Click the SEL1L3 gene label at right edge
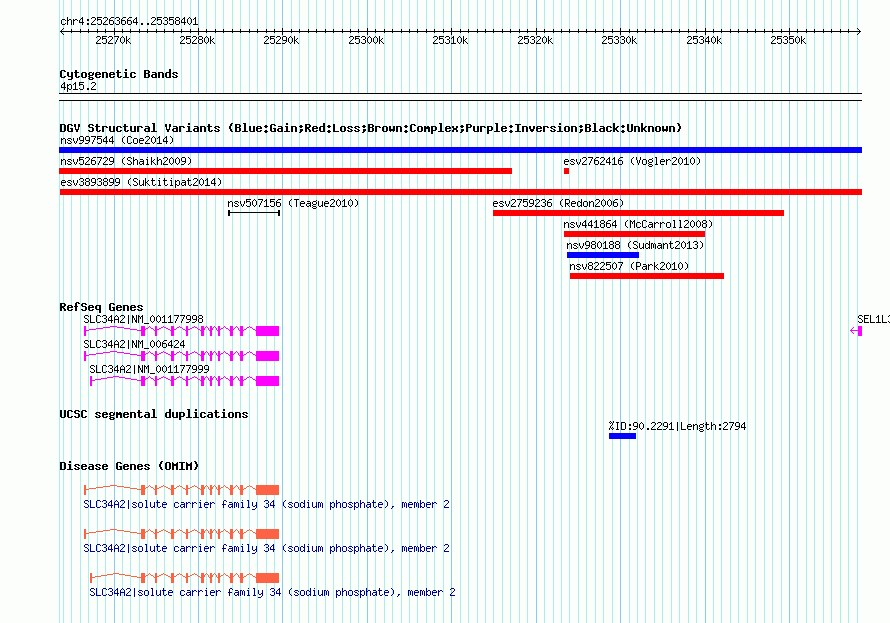This screenshot has width=890, height=623. click(873, 319)
